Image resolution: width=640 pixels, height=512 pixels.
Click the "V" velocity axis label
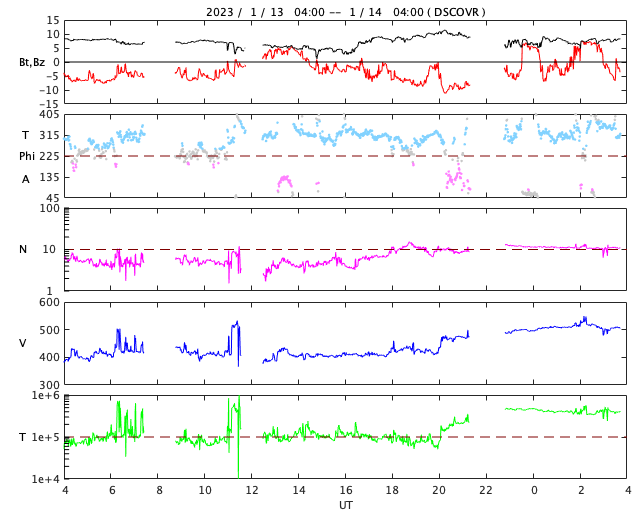[23, 343]
